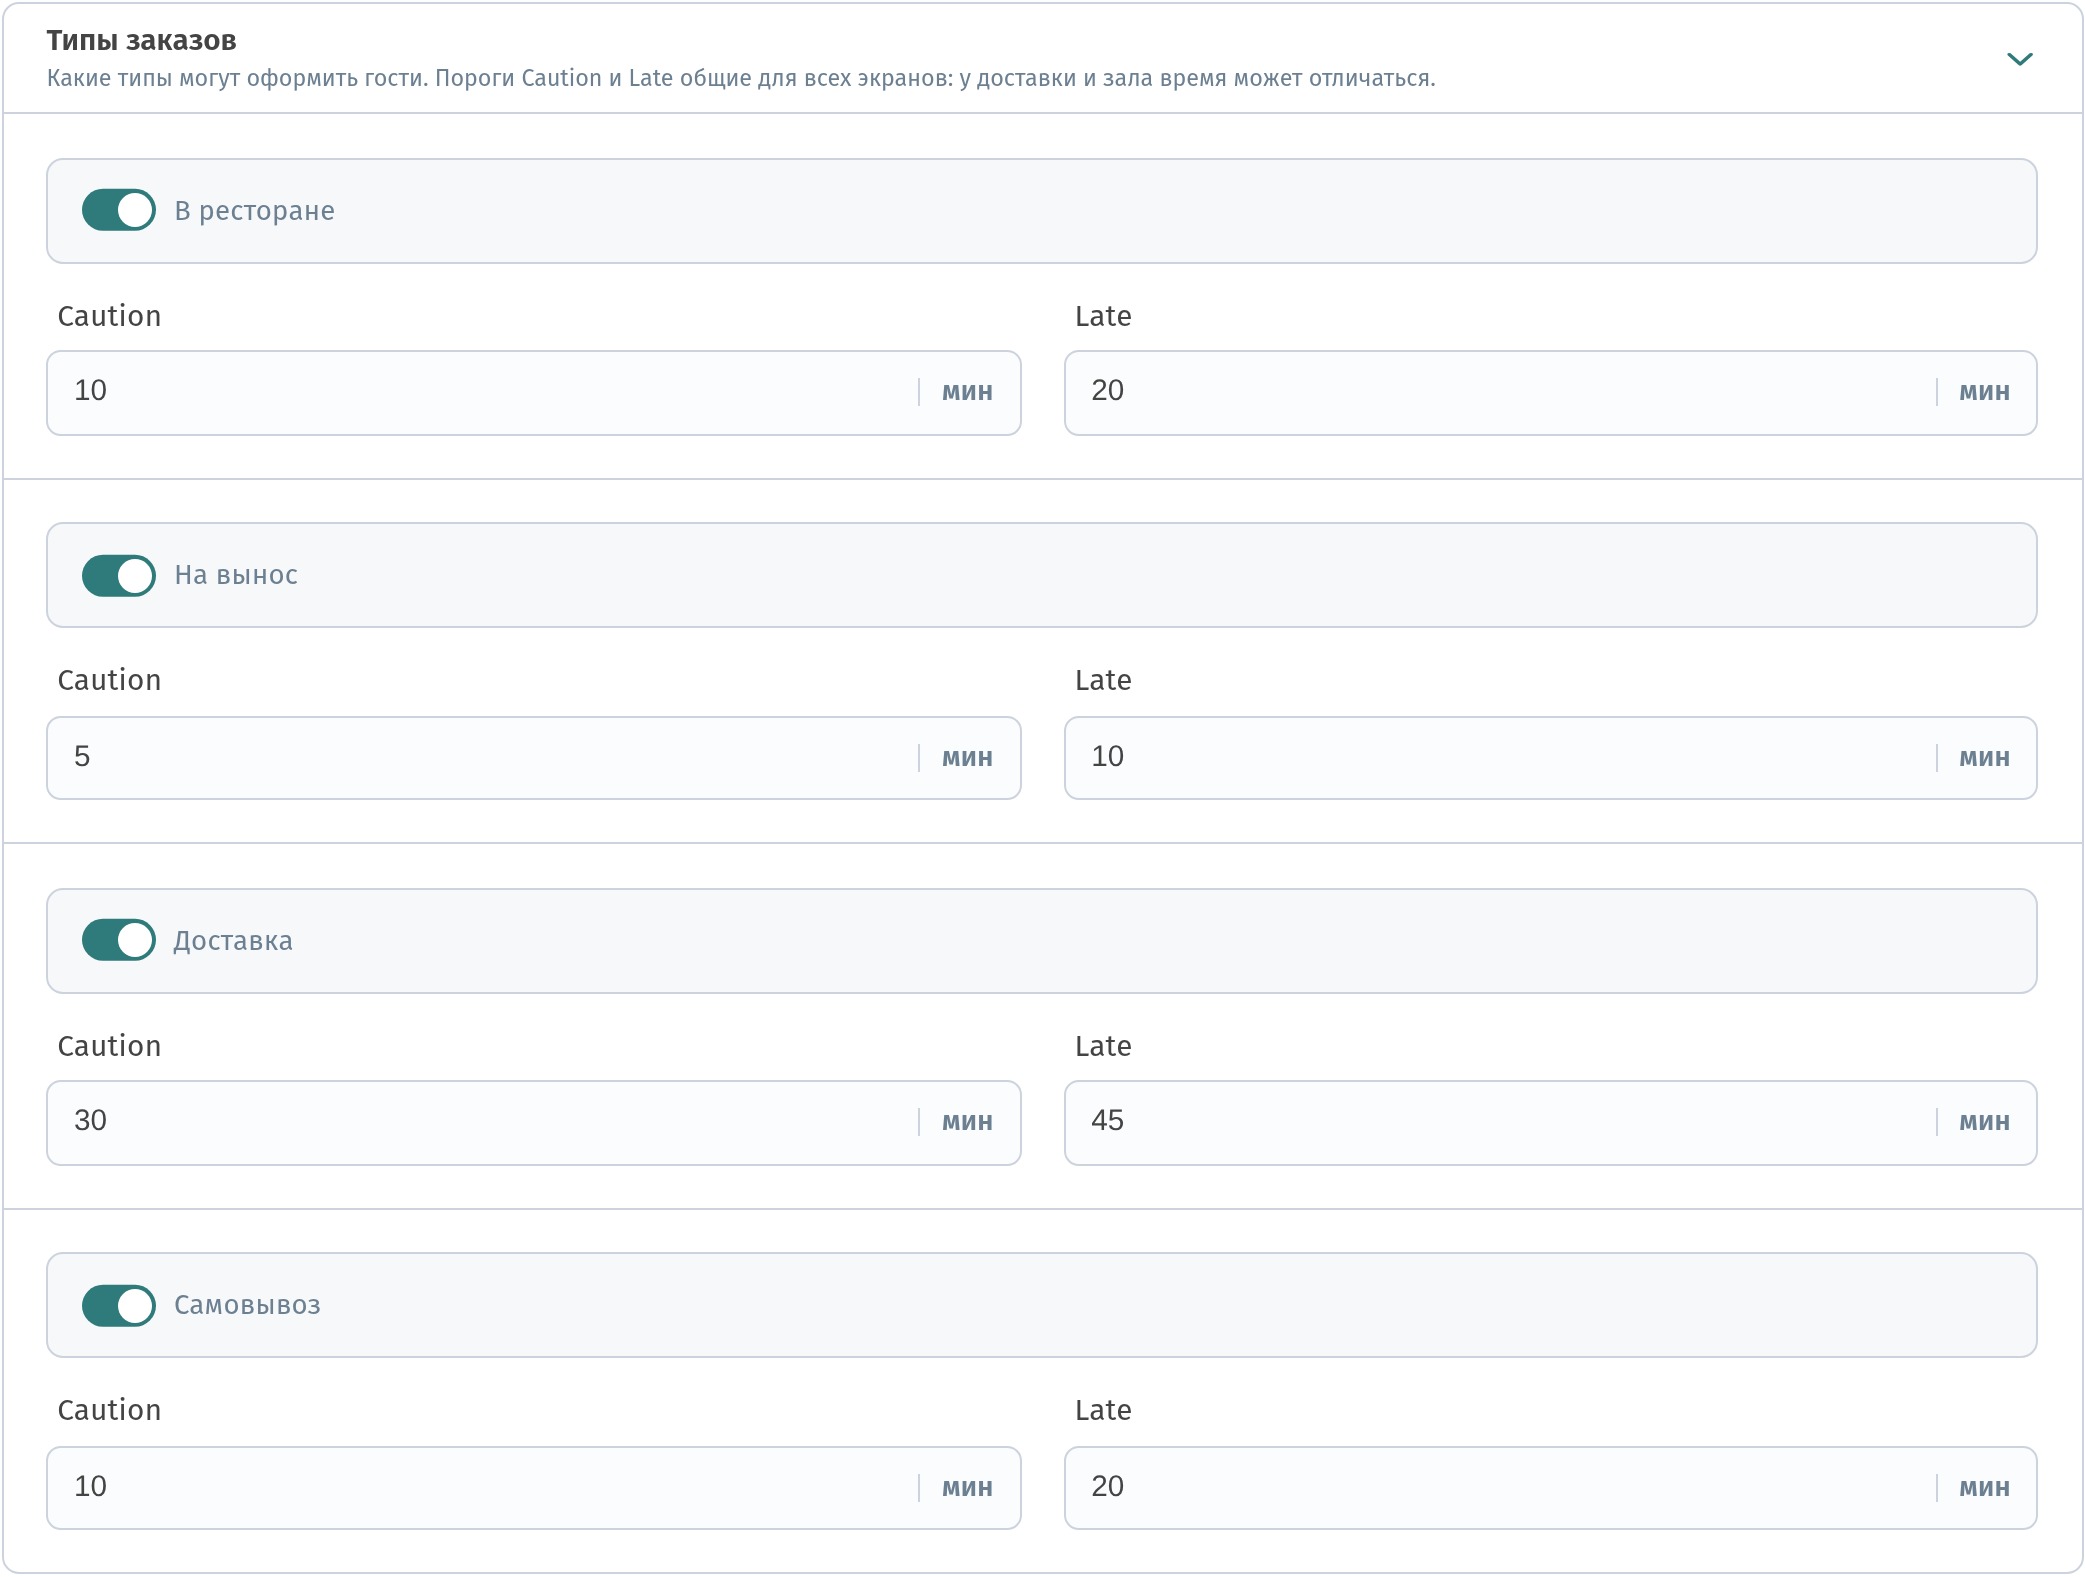Turn off the Доставка toggle
This screenshot has height=1577, width=2085.
coord(119,940)
